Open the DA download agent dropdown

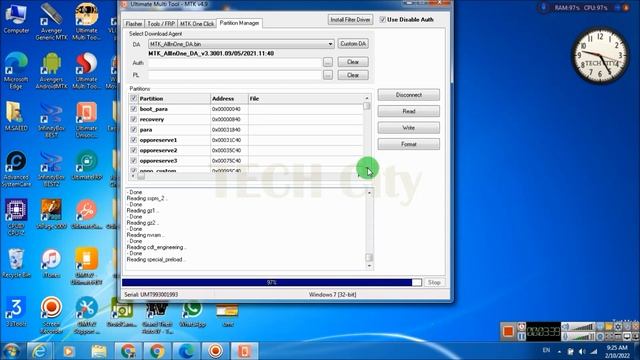(x=330, y=44)
